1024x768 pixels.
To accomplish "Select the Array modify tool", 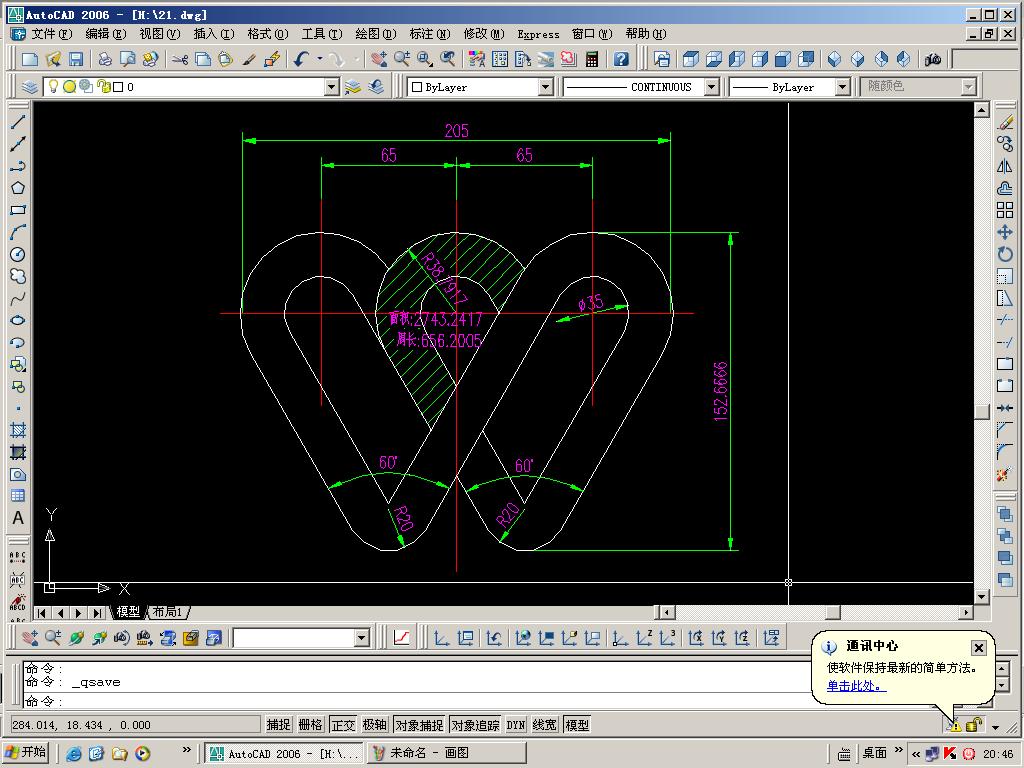I will [1005, 210].
